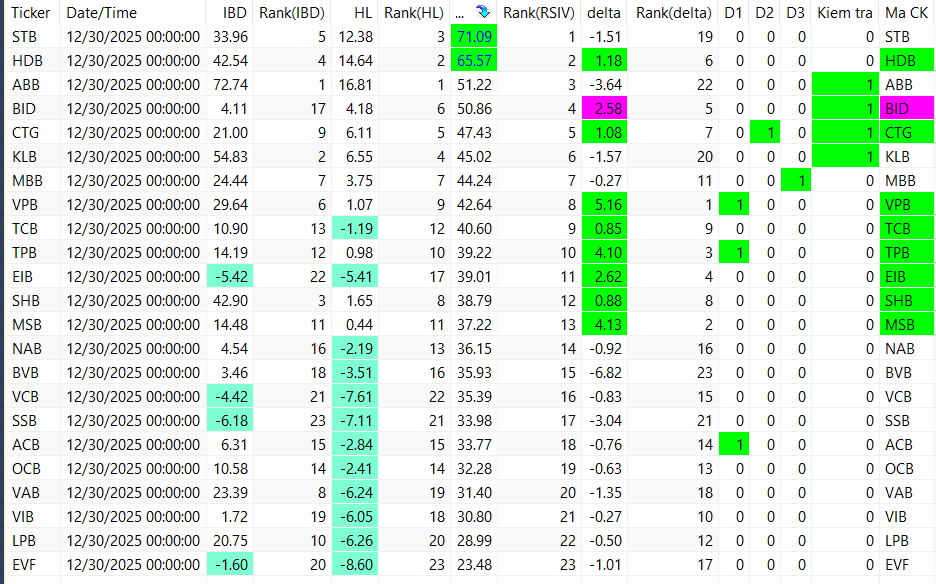
Task: Select the MBB ticker in the Ticker column
Action: pyautogui.click(x=27, y=180)
